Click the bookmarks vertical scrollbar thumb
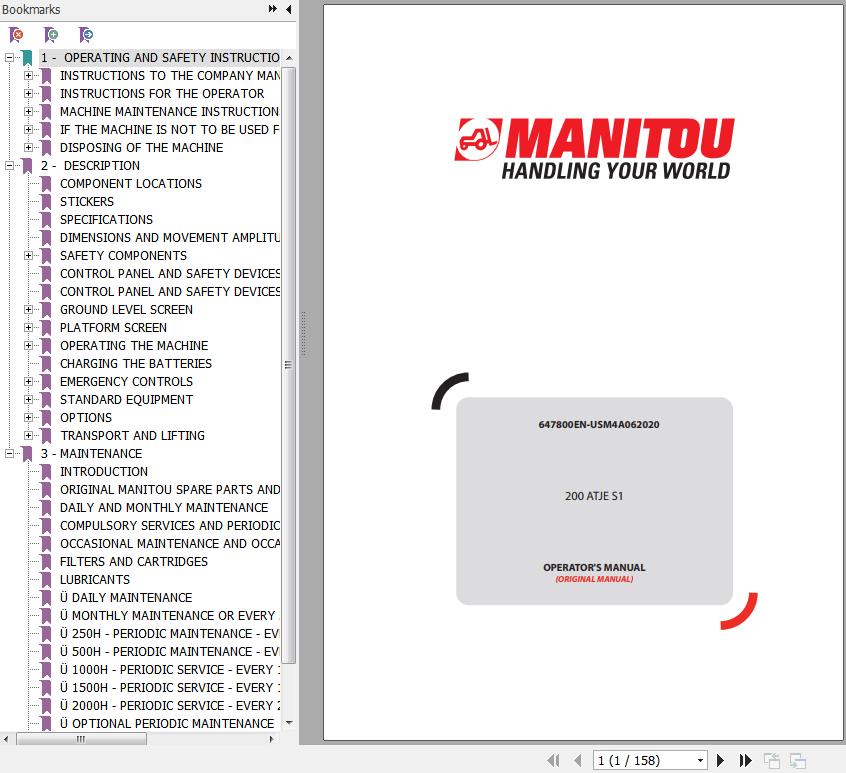Image resolution: width=846 pixels, height=773 pixels. (289, 365)
